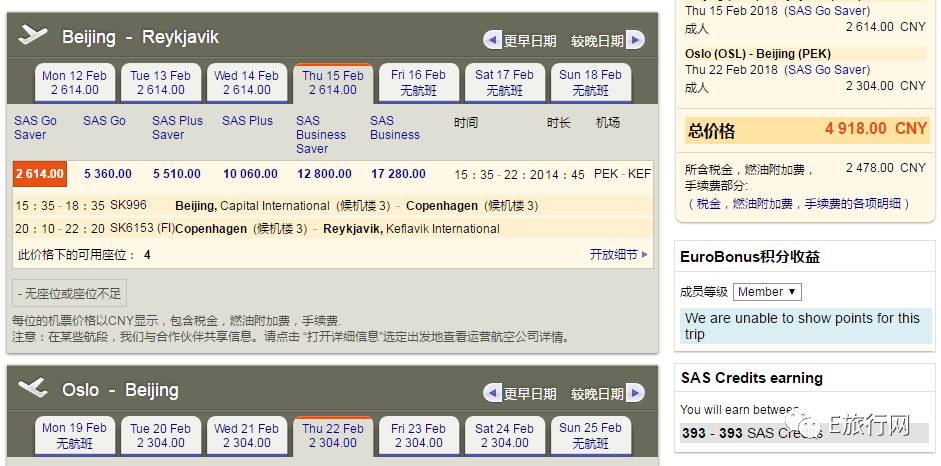The height and width of the screenshot is (466, 941).
Task: Click 较晚日期 link in Oslo-Beijing panel
Action: (598, 394)
